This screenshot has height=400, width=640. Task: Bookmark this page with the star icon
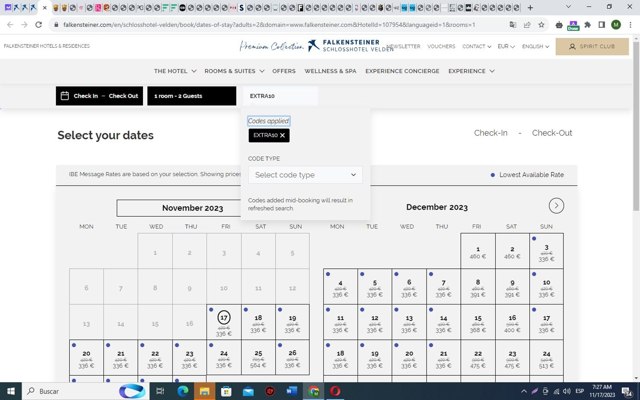pos(541,25)
